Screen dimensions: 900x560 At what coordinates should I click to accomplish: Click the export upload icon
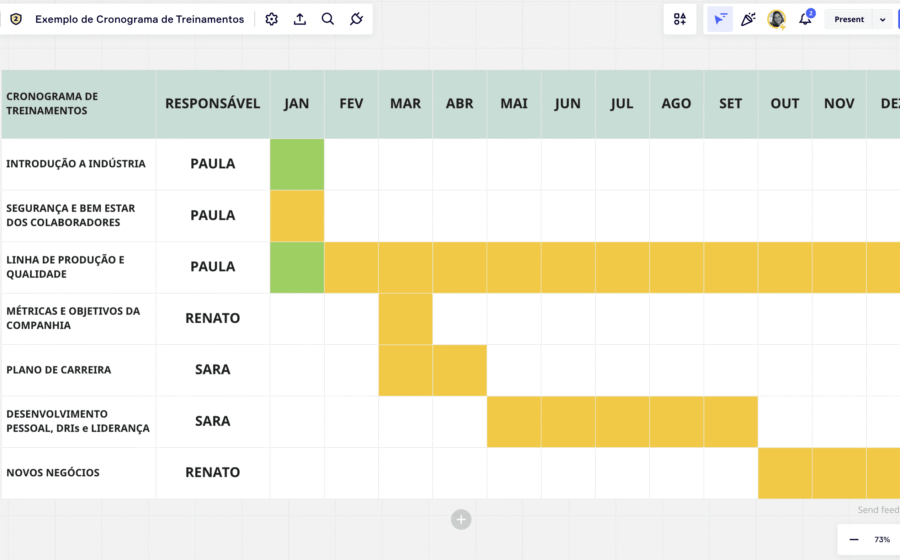tap(300, 19)
